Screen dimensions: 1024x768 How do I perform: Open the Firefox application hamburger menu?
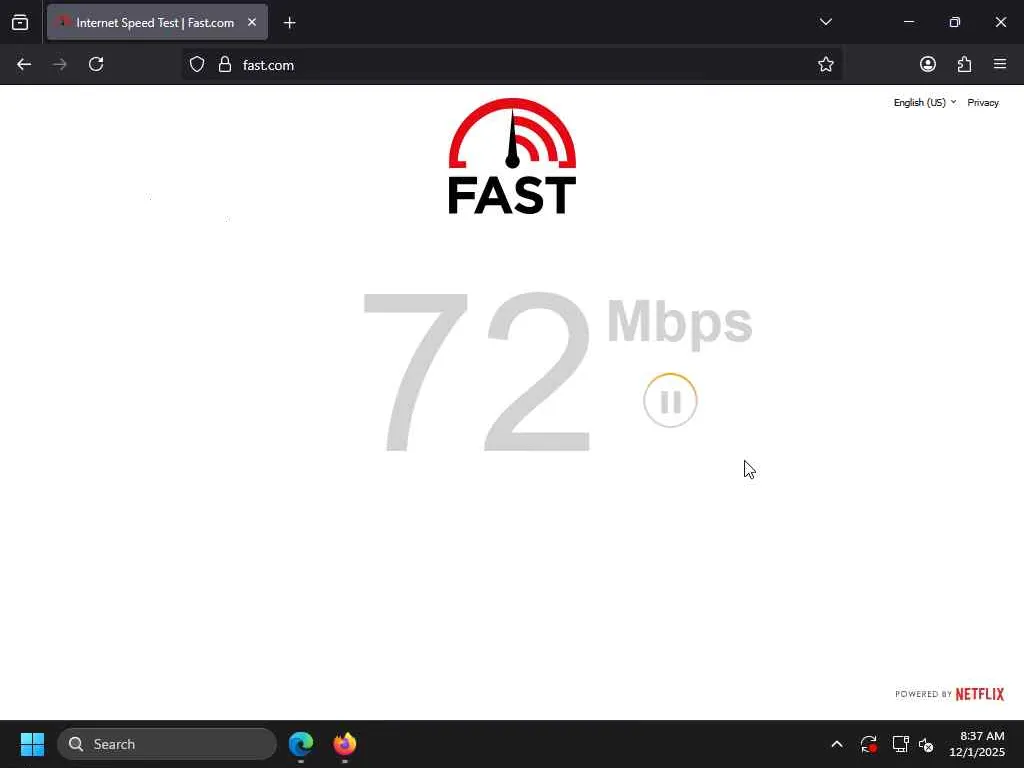coord(1000,64)
